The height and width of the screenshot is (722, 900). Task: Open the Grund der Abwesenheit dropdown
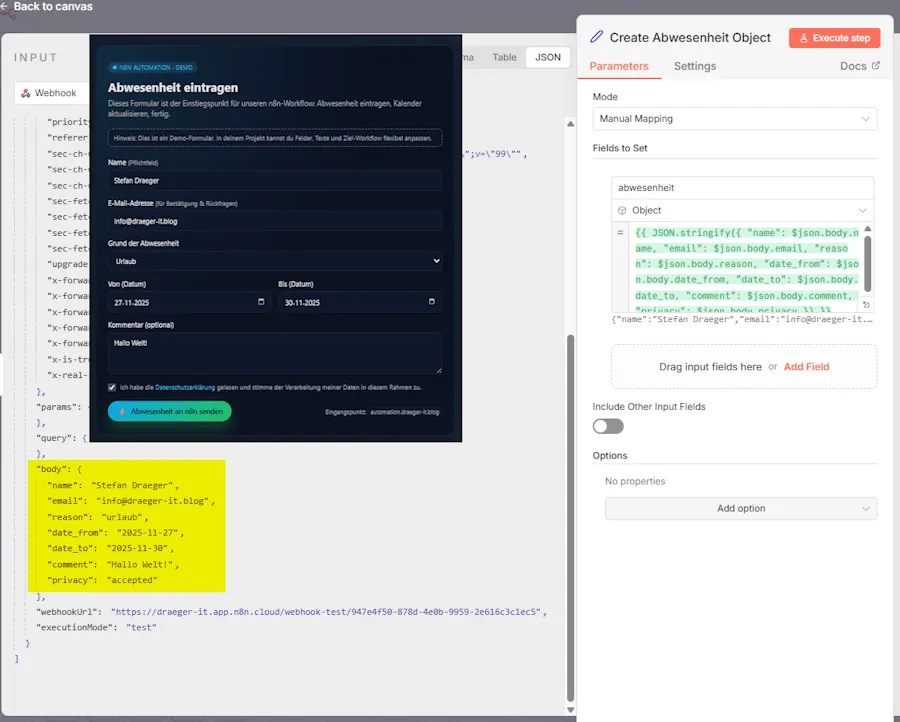(275, 260)
